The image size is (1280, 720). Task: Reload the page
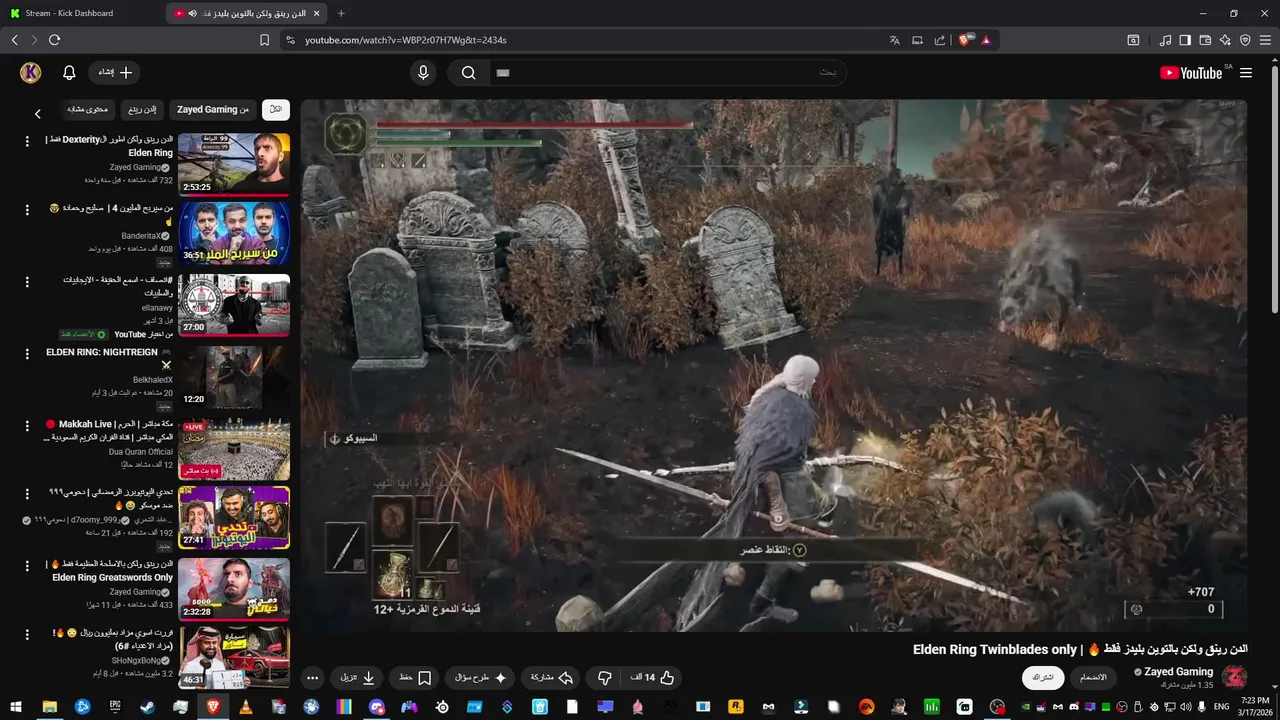(54, 40)
